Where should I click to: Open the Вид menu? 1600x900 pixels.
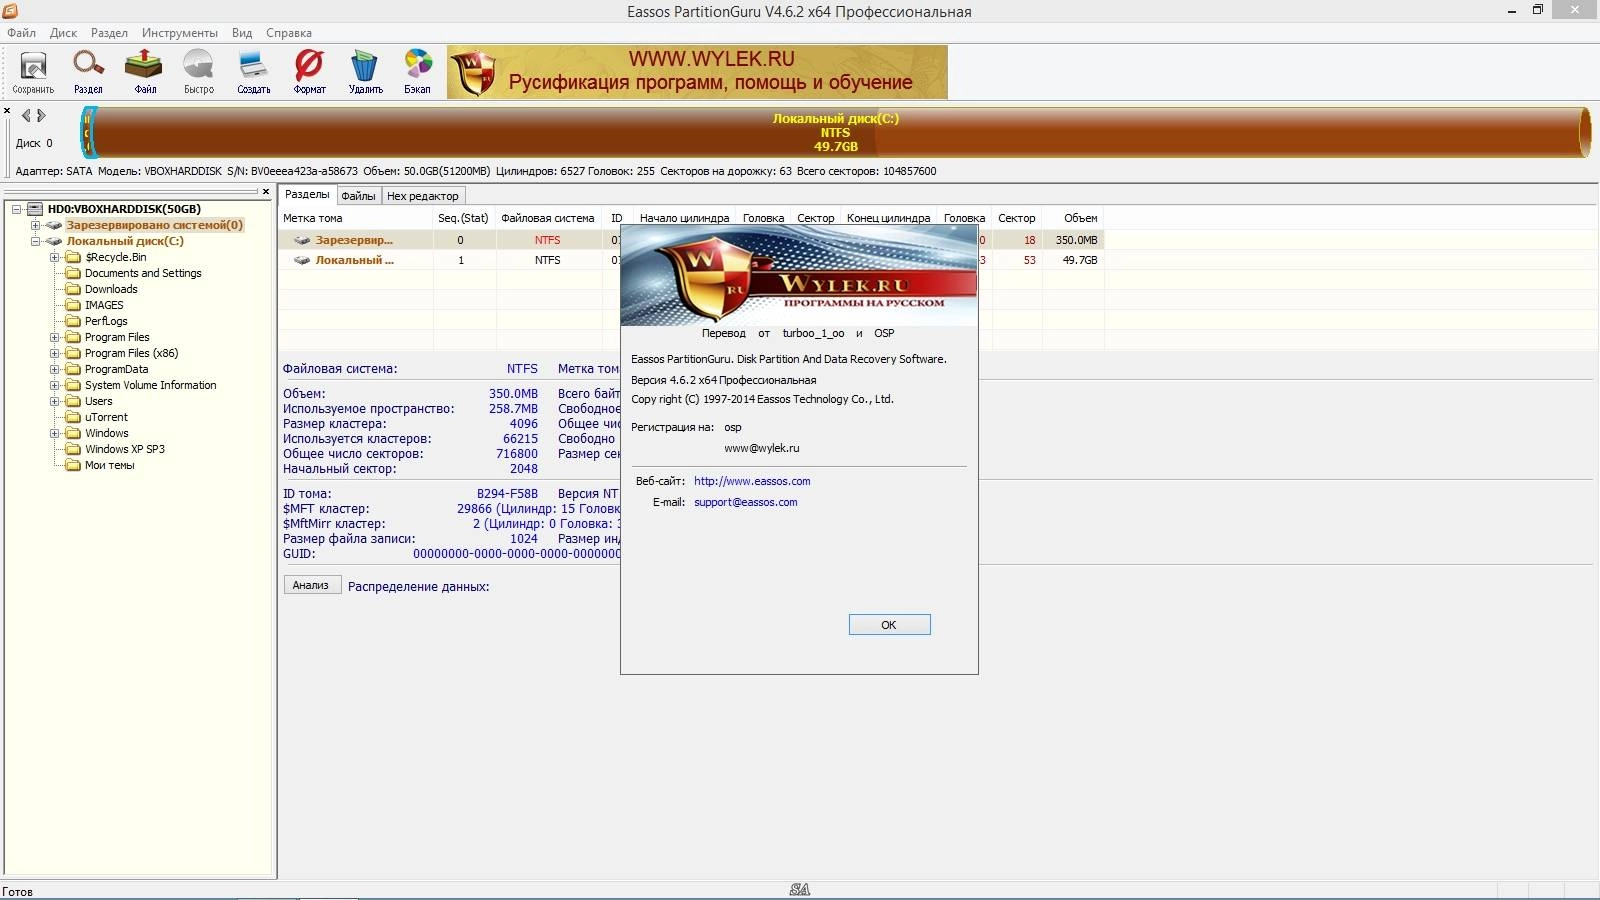coord(242,33)
